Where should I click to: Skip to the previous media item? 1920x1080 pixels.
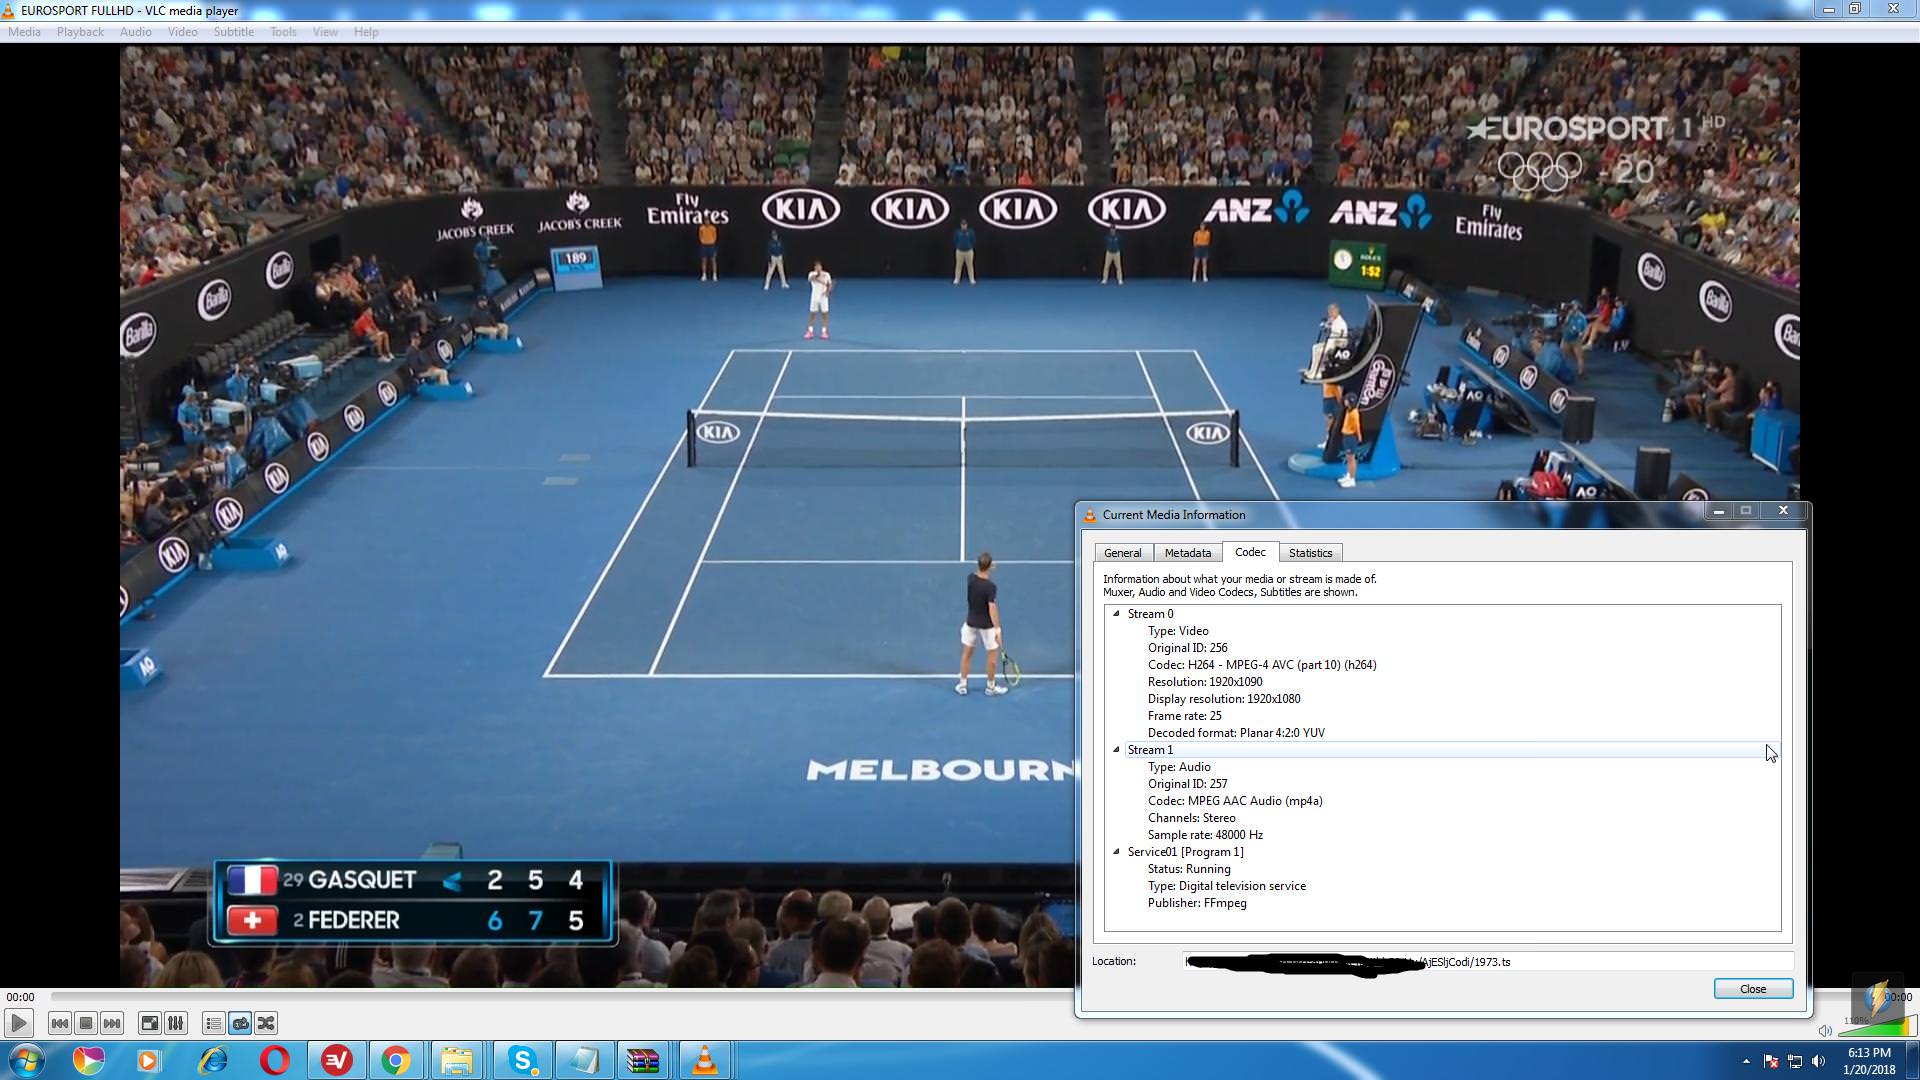(x=59, y=1023)
